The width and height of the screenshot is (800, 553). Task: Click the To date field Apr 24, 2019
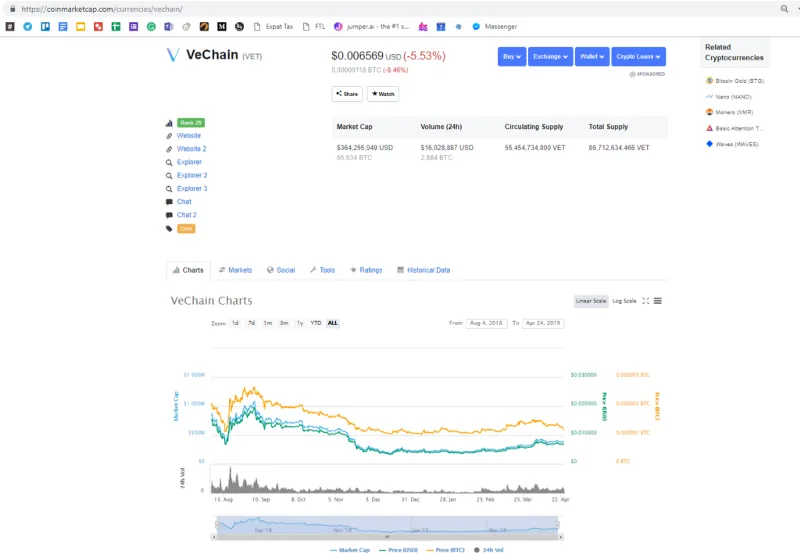coord(543,323)
